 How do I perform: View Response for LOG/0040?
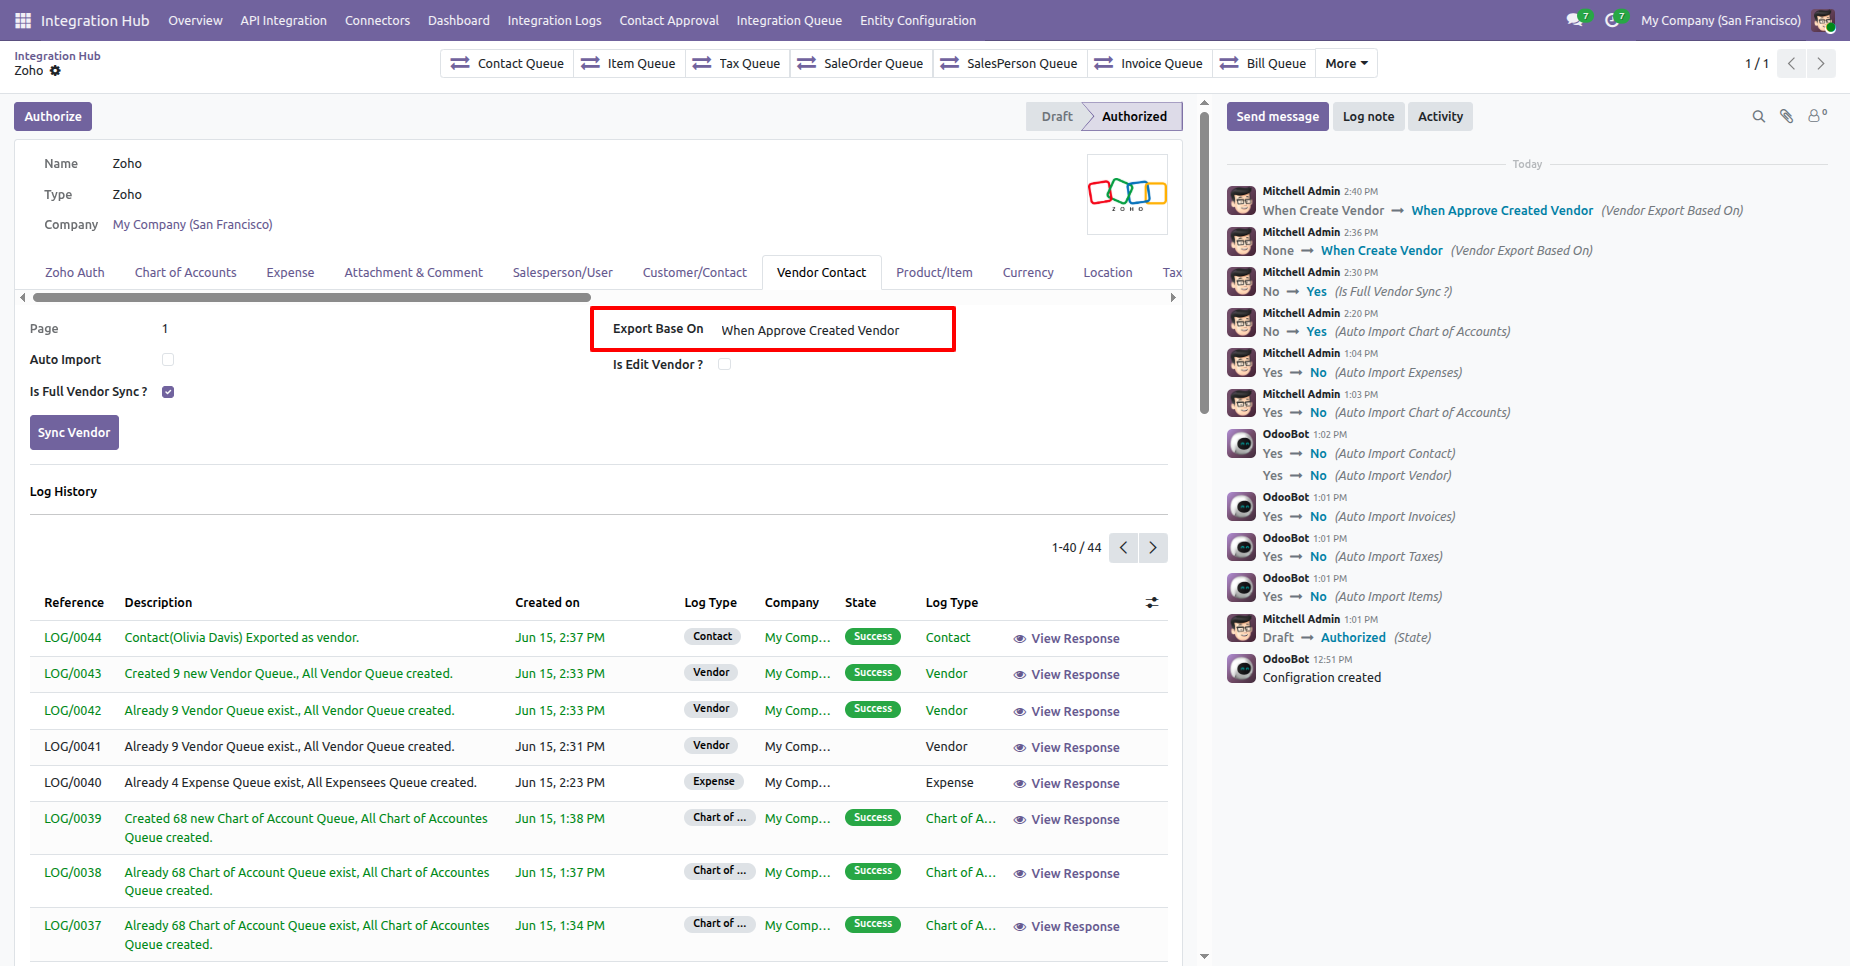click(1066, 784)
